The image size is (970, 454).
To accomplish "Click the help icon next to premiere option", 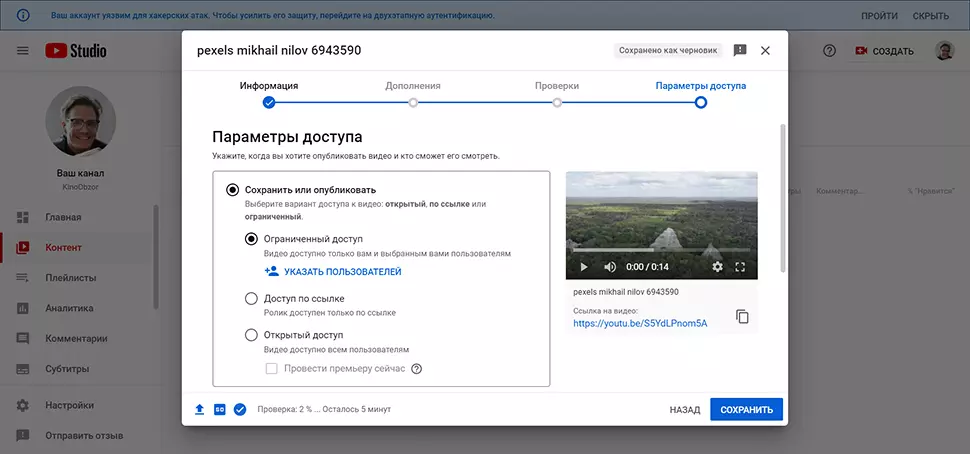I will pyautogui.click(x=417, y=369).
